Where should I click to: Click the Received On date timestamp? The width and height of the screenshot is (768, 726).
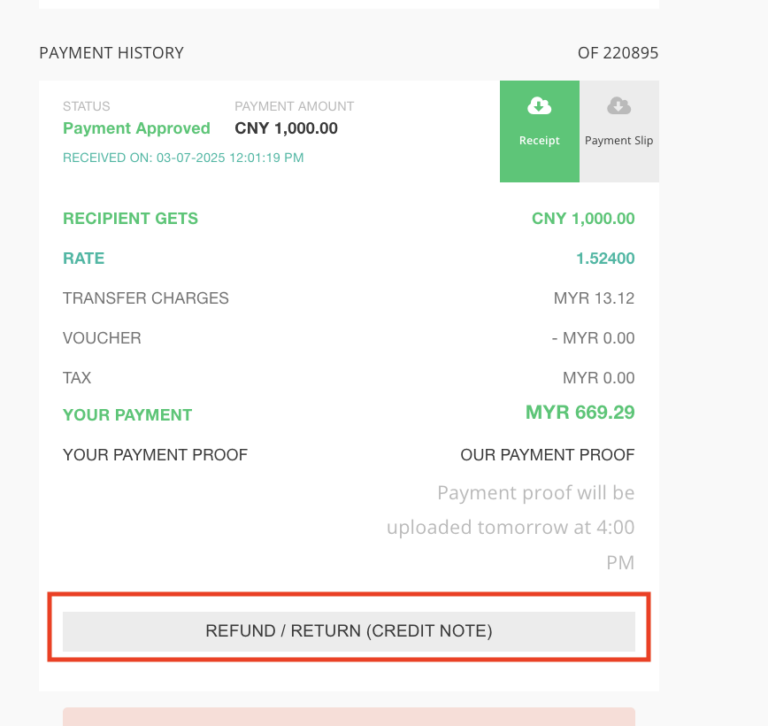[x=183, y=158]
